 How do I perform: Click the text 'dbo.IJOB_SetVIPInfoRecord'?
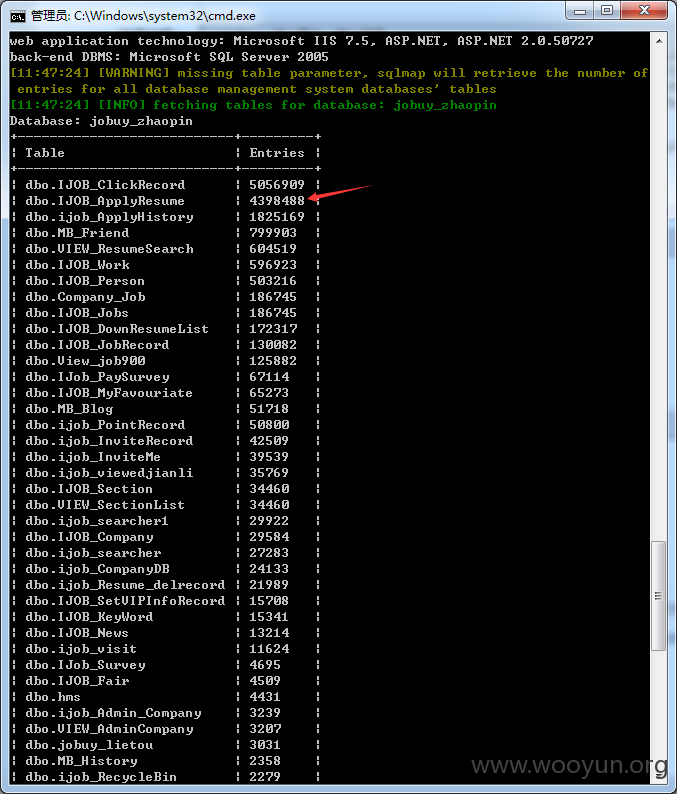pyautogui.click(x=125, y=601)
